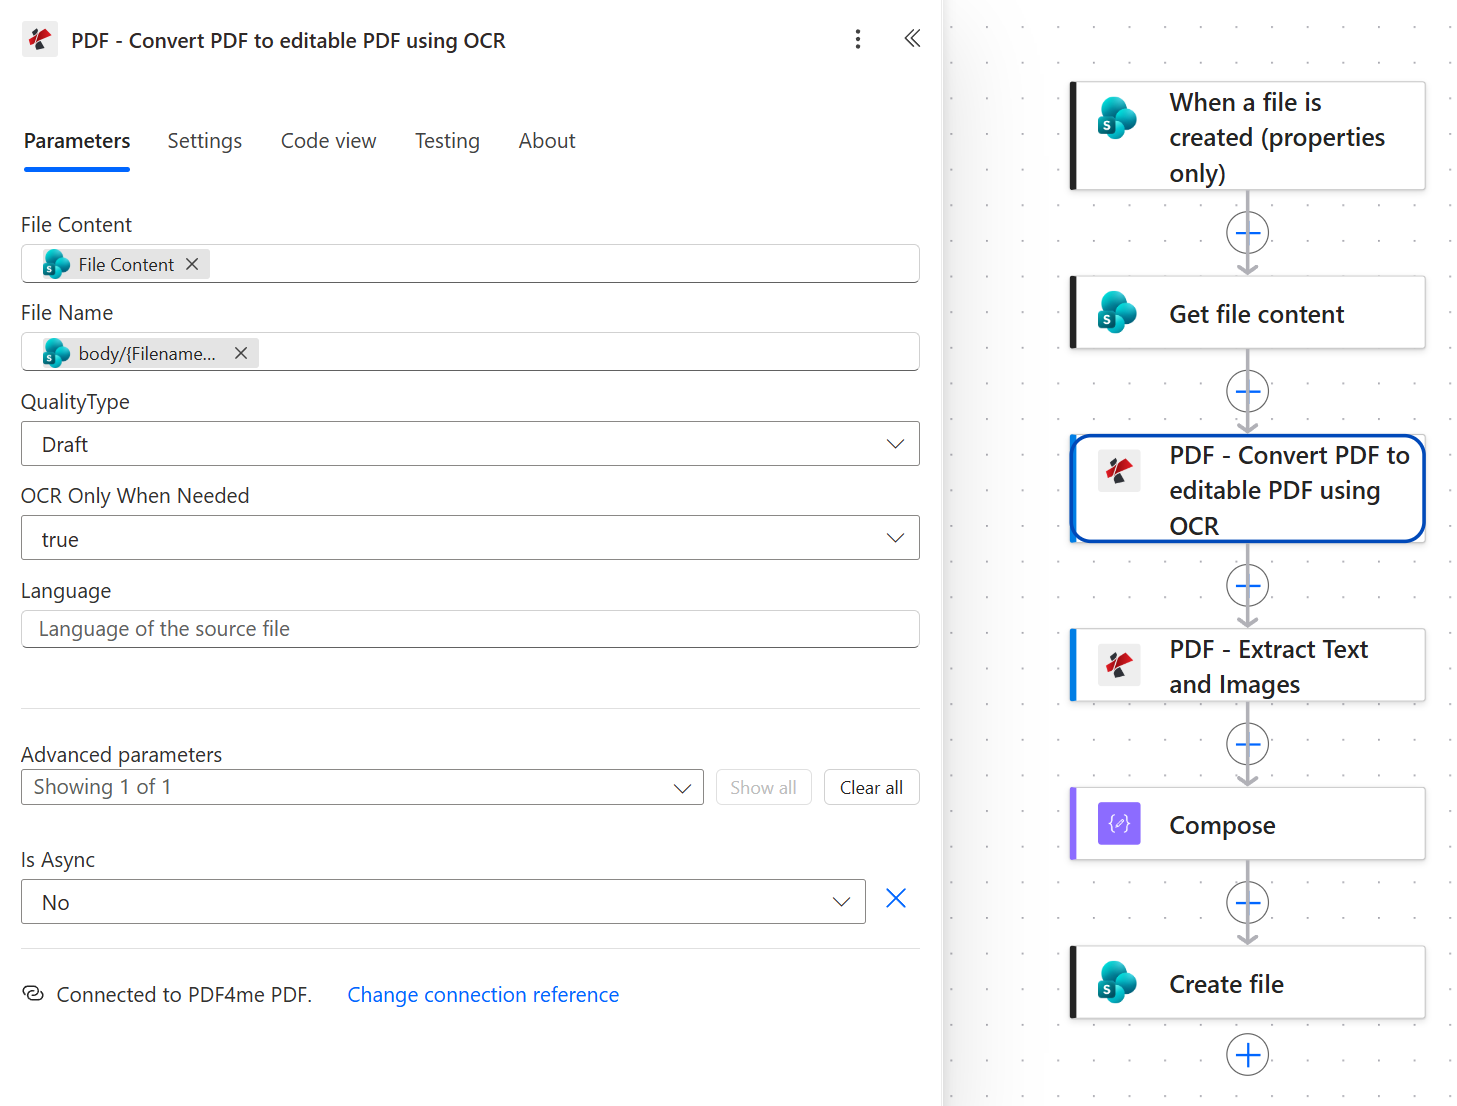Click Change connection reference link

click(483, 995)
